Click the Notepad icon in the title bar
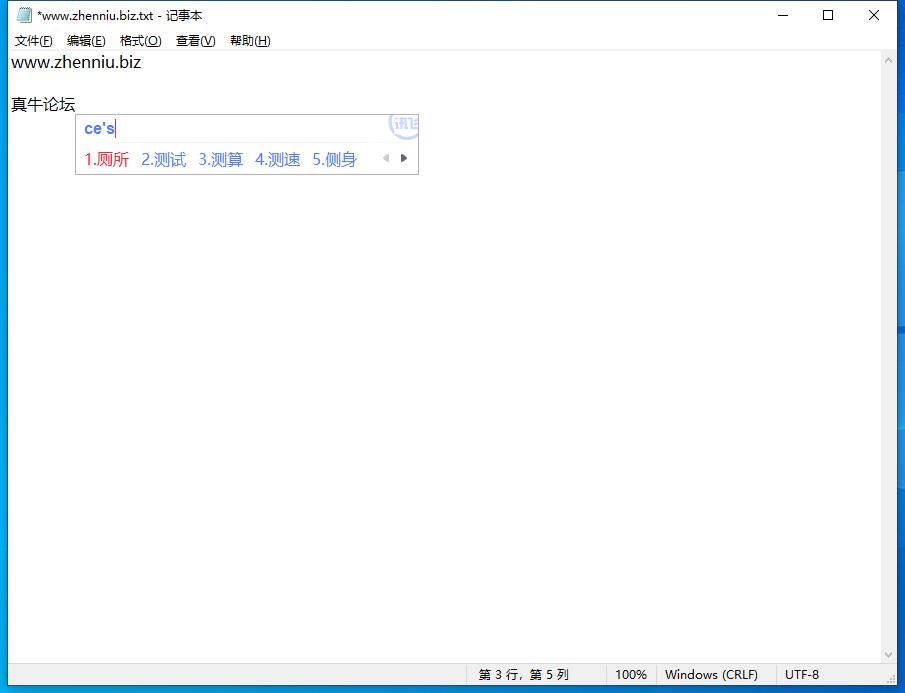The width and height of the screenshot is (905, 693). [24, 16]
